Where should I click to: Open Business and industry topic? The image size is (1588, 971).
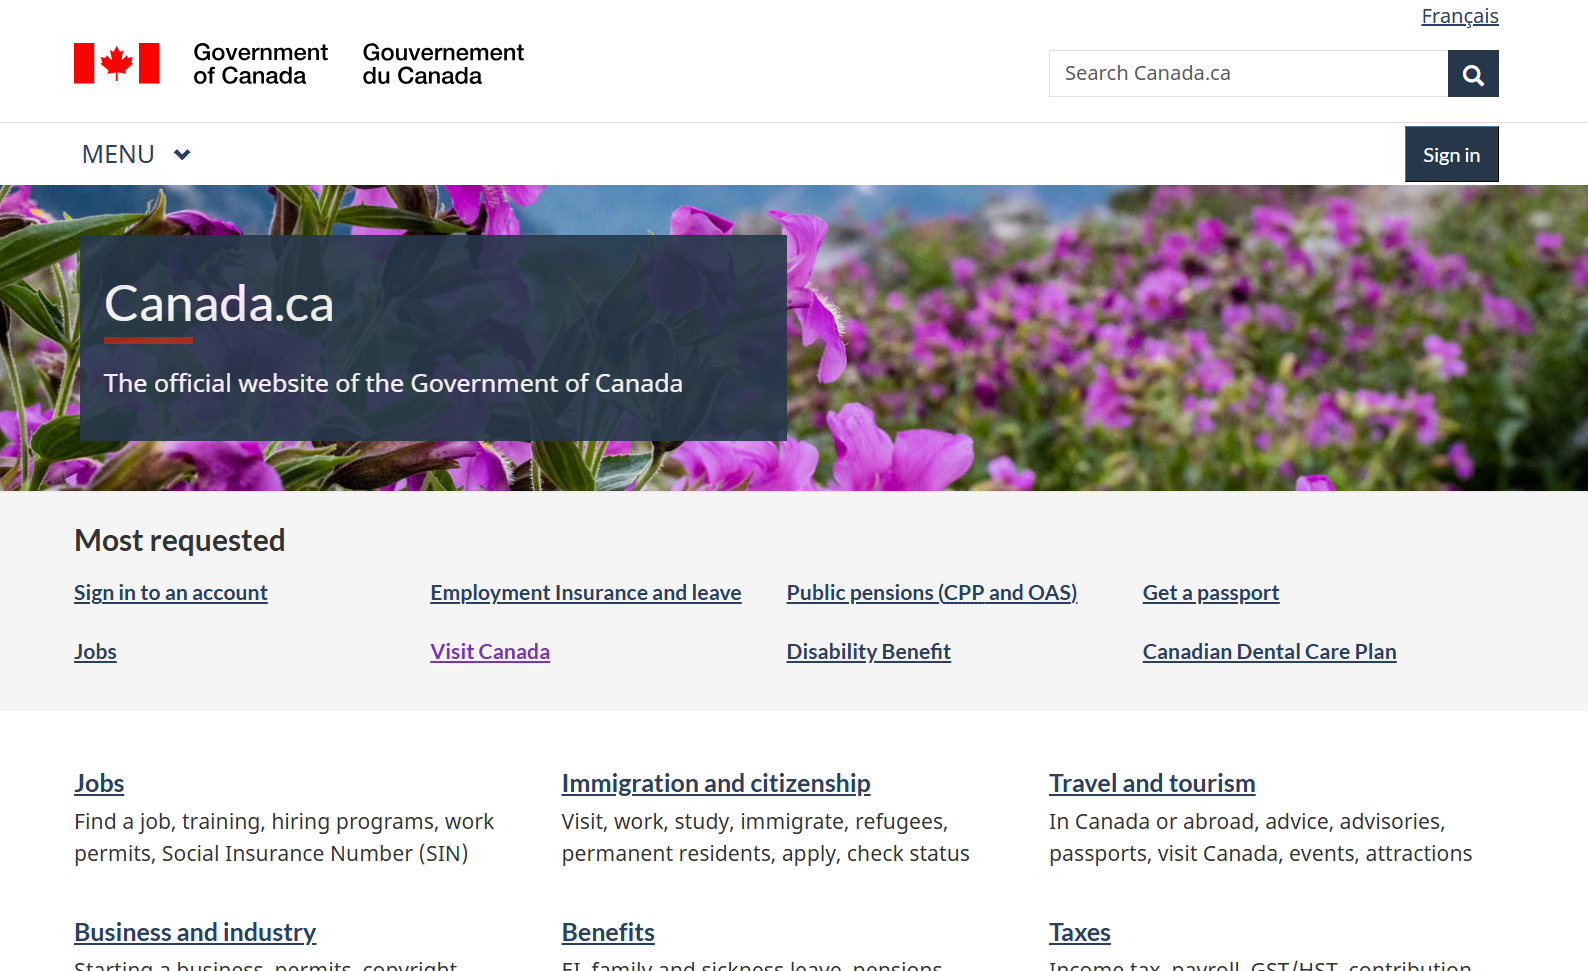[195, 932]
